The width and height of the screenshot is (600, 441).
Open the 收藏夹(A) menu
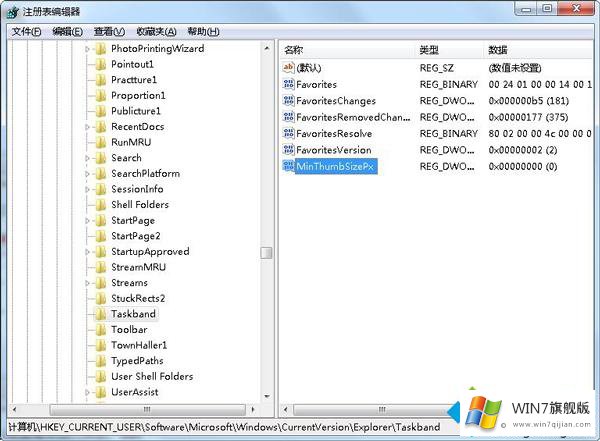(x=157, y=31)
